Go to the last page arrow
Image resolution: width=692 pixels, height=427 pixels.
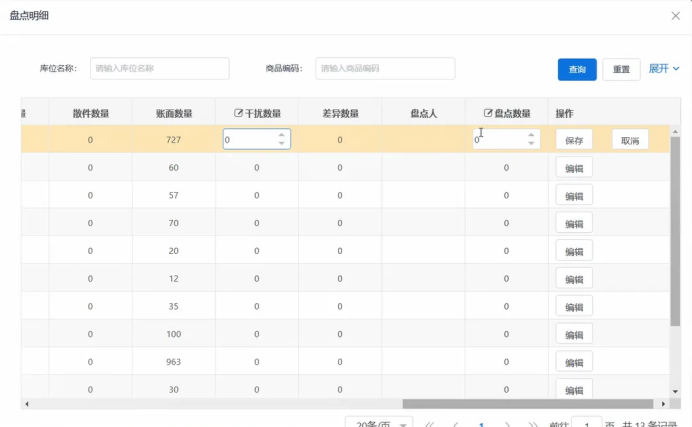[x=533, y=424]
